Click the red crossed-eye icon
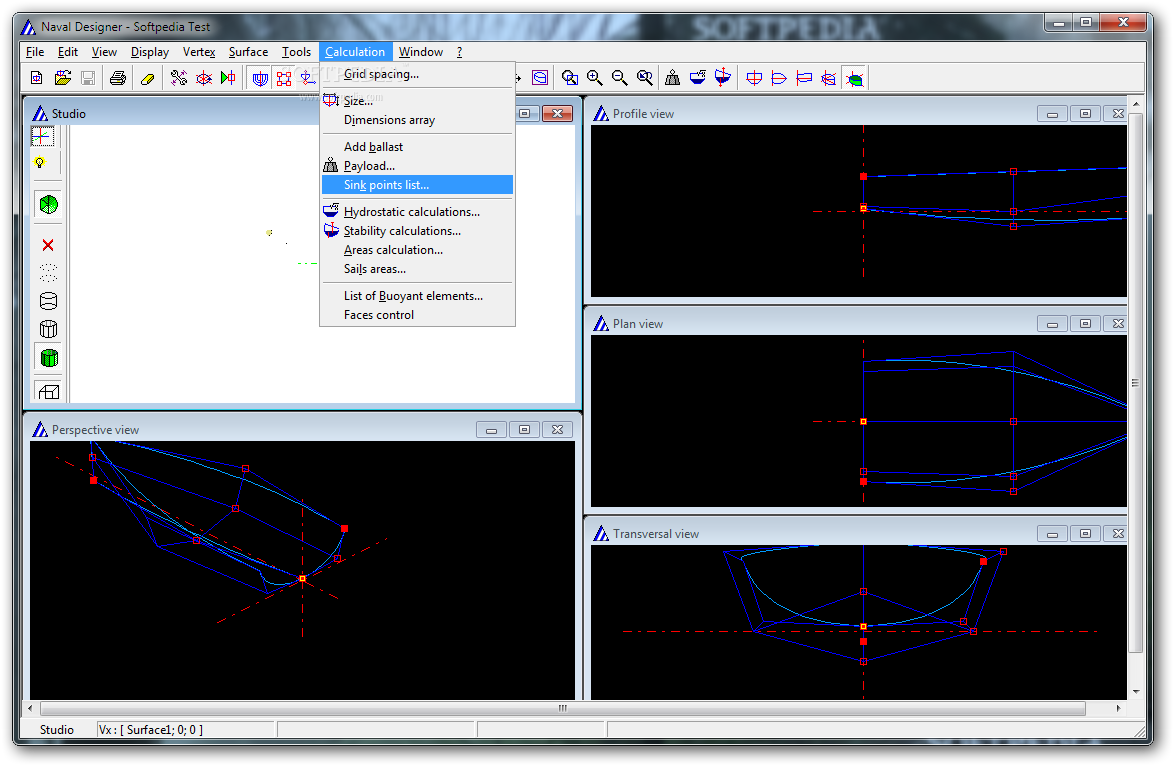Image resolution: width=1174 pixels, height=766 pixels. click(x=204, y=78)
